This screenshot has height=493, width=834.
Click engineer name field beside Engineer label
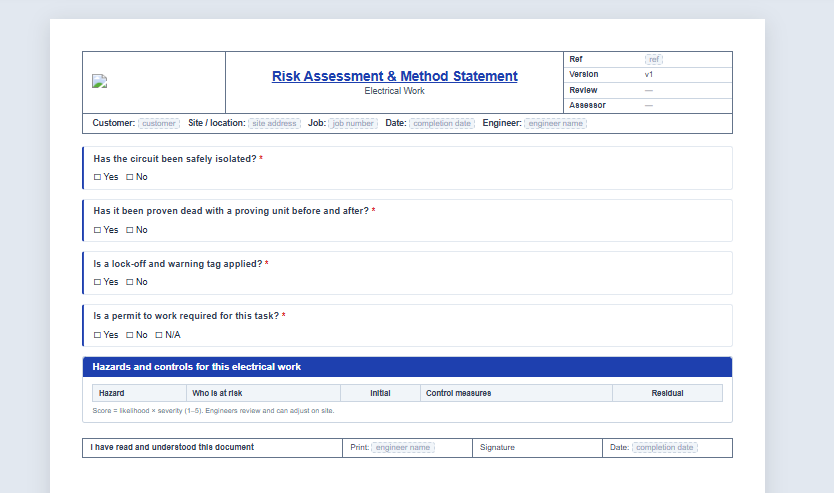(556, 123)
